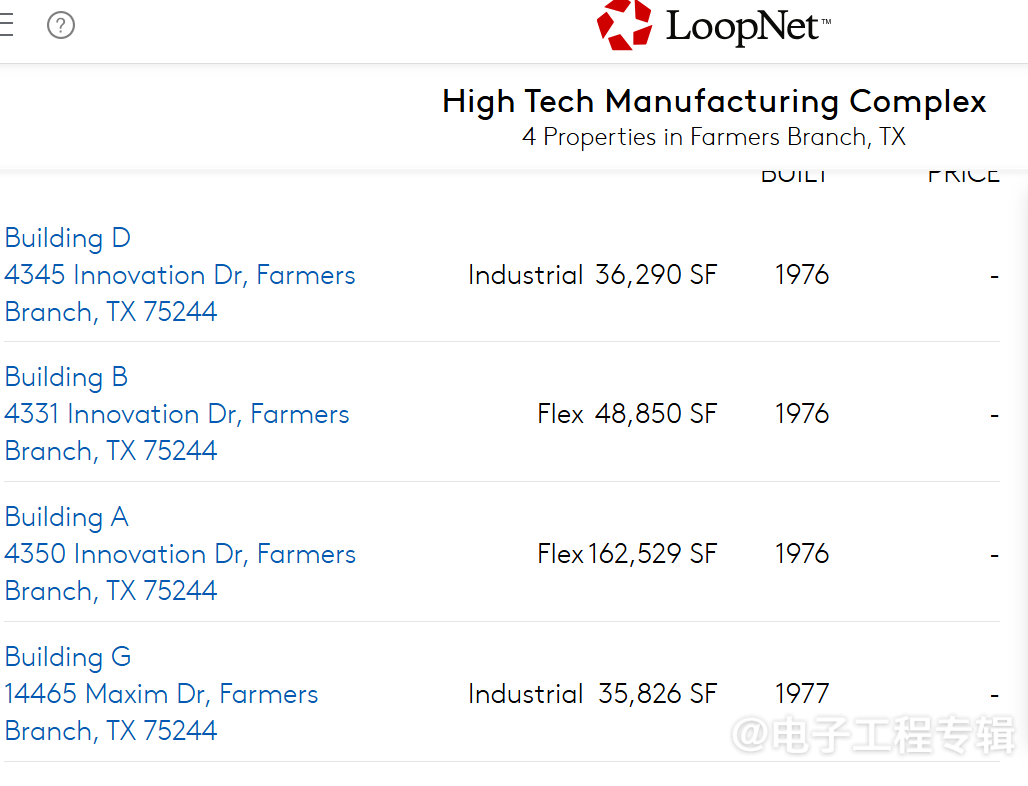Click the 35,826 SF size value
Viewport: 1028px width, 786px height.
(x=657, y=694)
